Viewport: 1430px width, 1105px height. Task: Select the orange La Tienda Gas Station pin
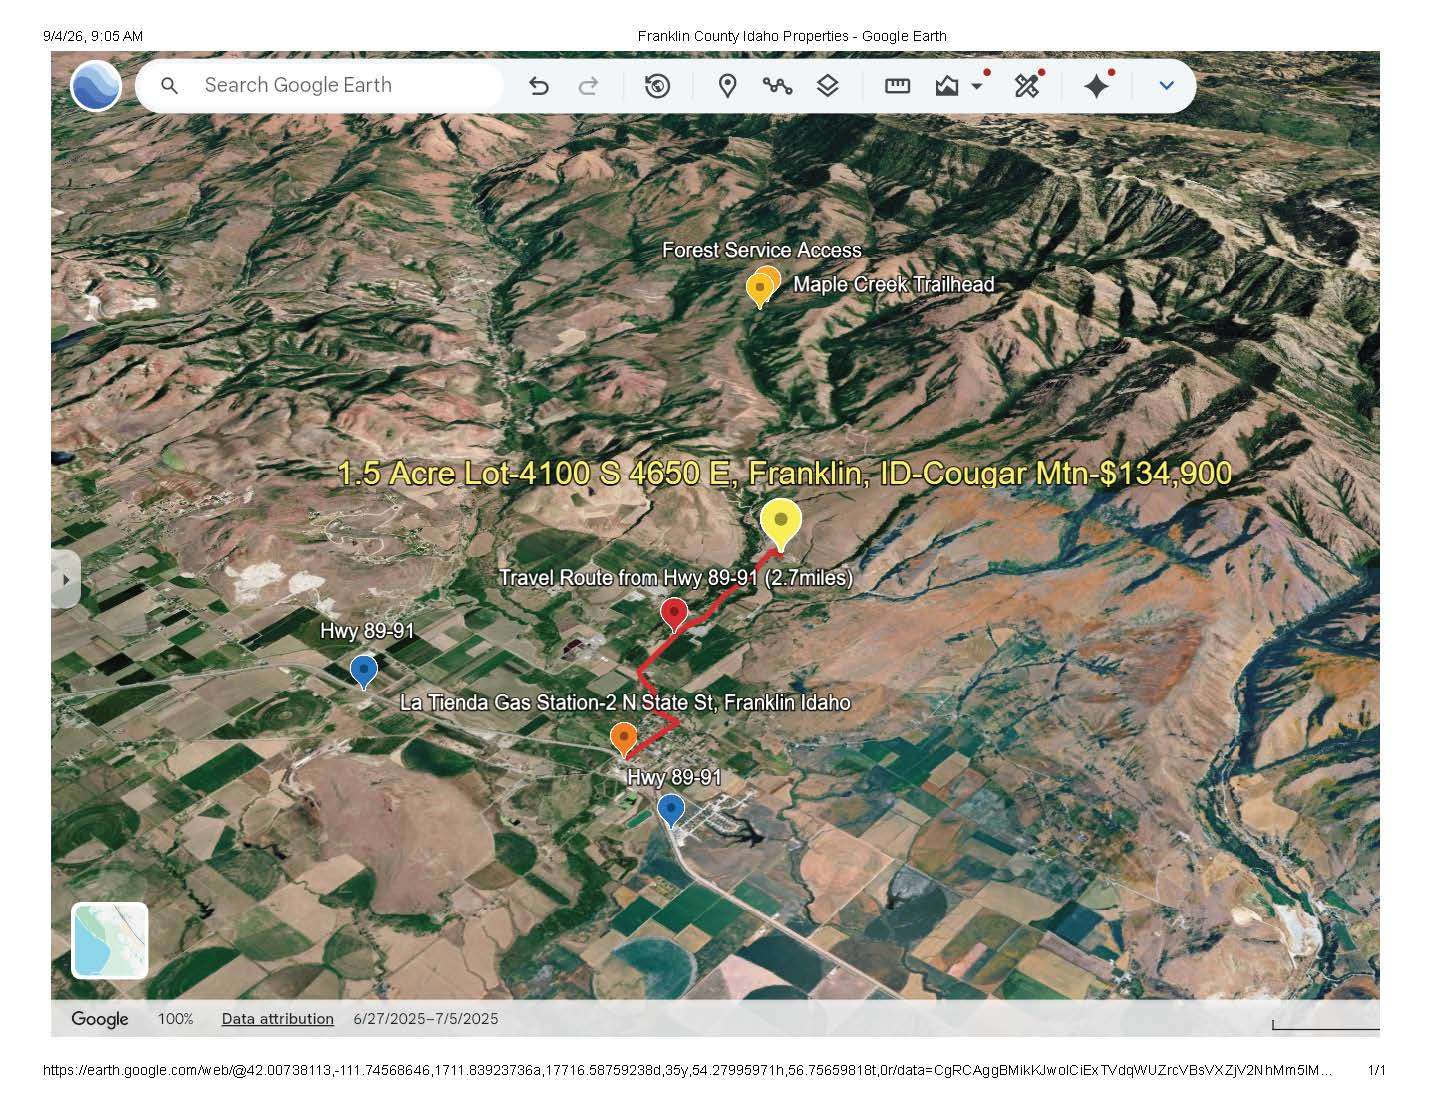624,739
